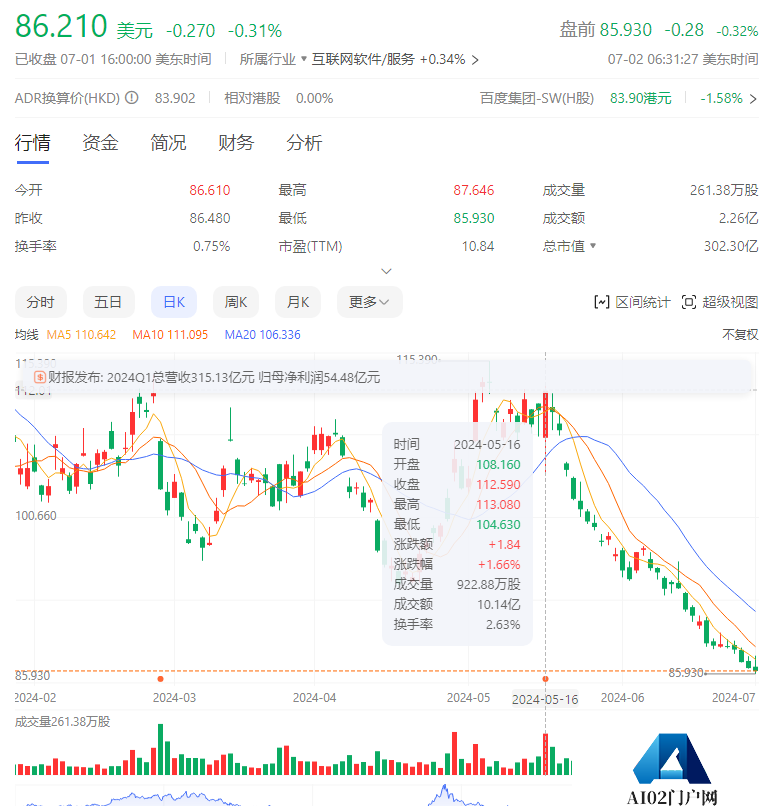
Task: Click the orange event marker at 2024-05-16
Action: point(545,679)
